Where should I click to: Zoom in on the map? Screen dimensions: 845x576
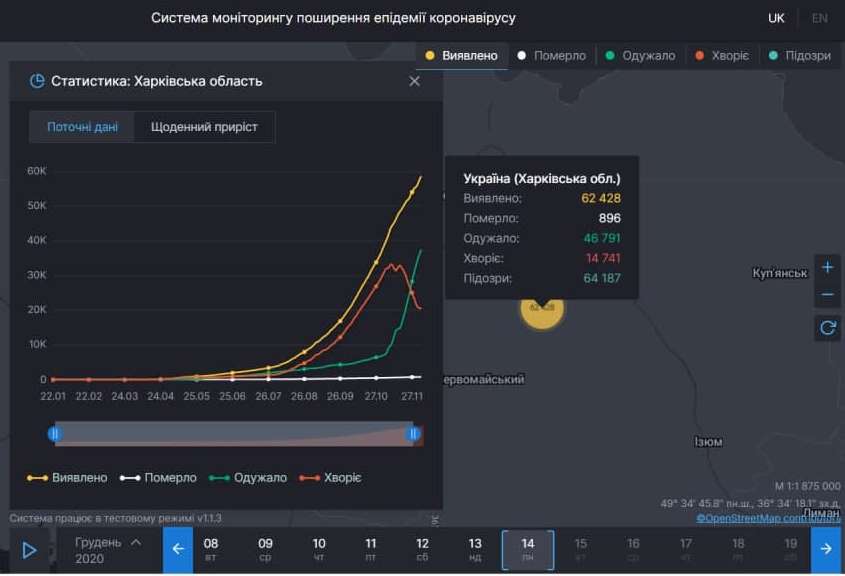[827, 267]
